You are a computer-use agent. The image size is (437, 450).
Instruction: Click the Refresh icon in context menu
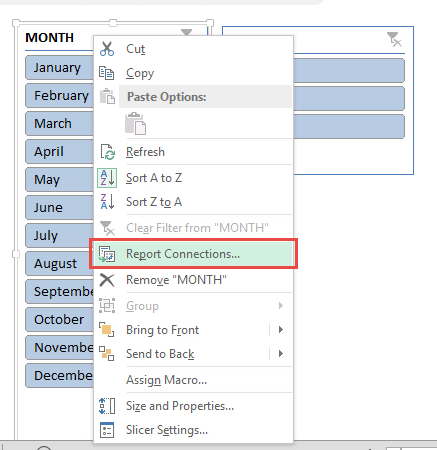click(x=107, y=152)
